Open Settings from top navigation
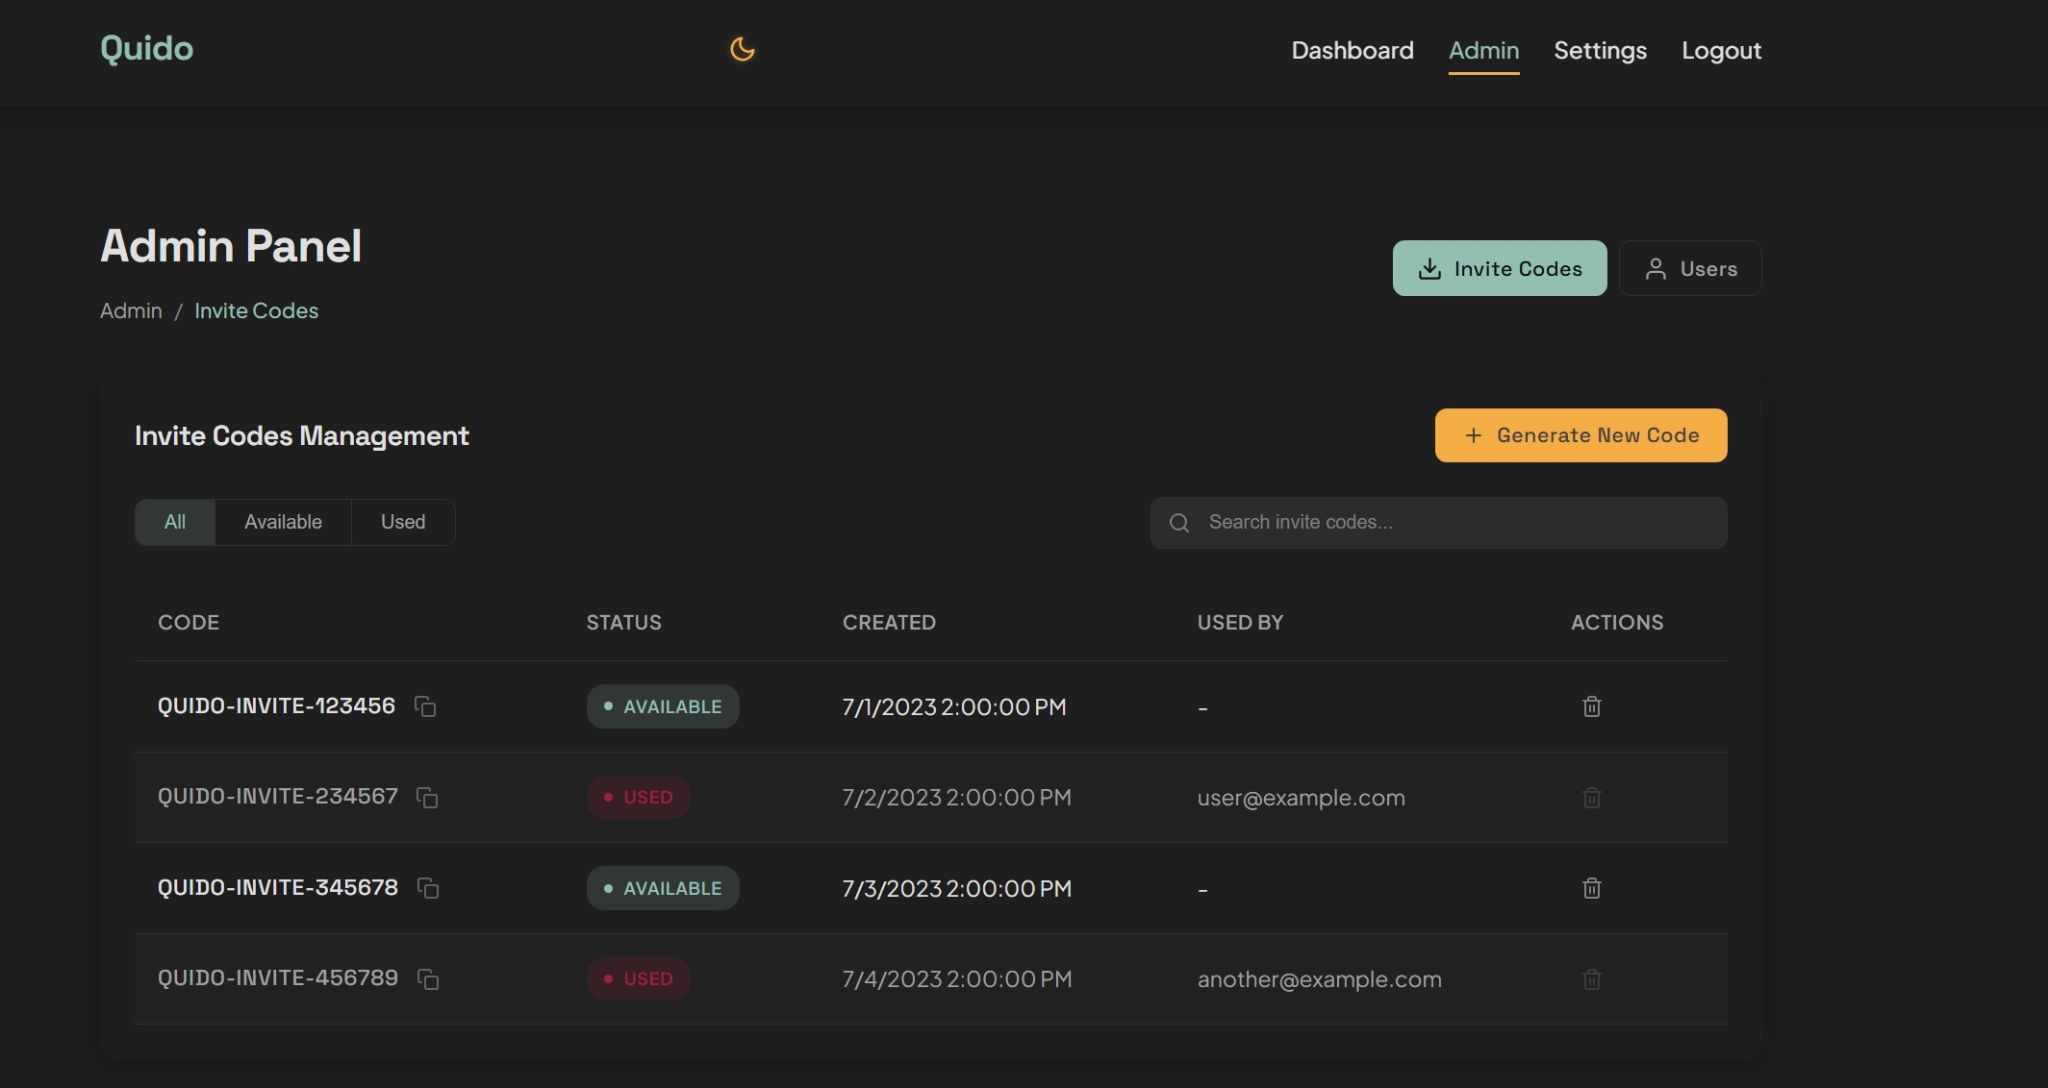 click(1599, 50)
